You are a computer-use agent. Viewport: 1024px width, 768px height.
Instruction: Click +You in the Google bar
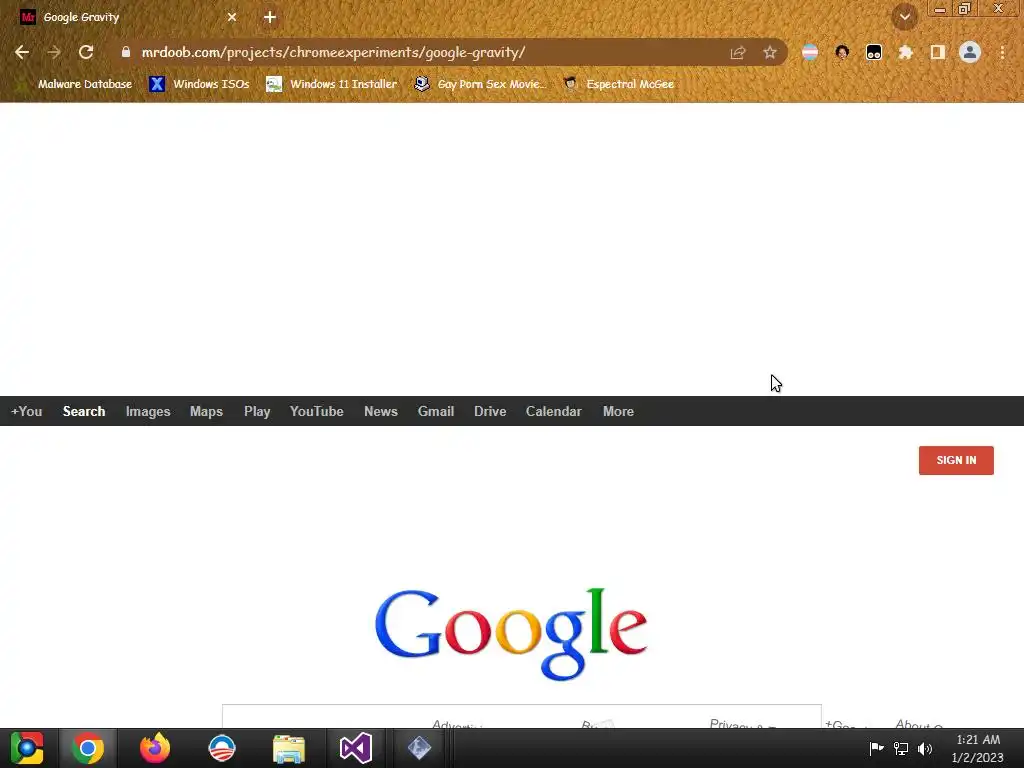(x=27, y=411)
